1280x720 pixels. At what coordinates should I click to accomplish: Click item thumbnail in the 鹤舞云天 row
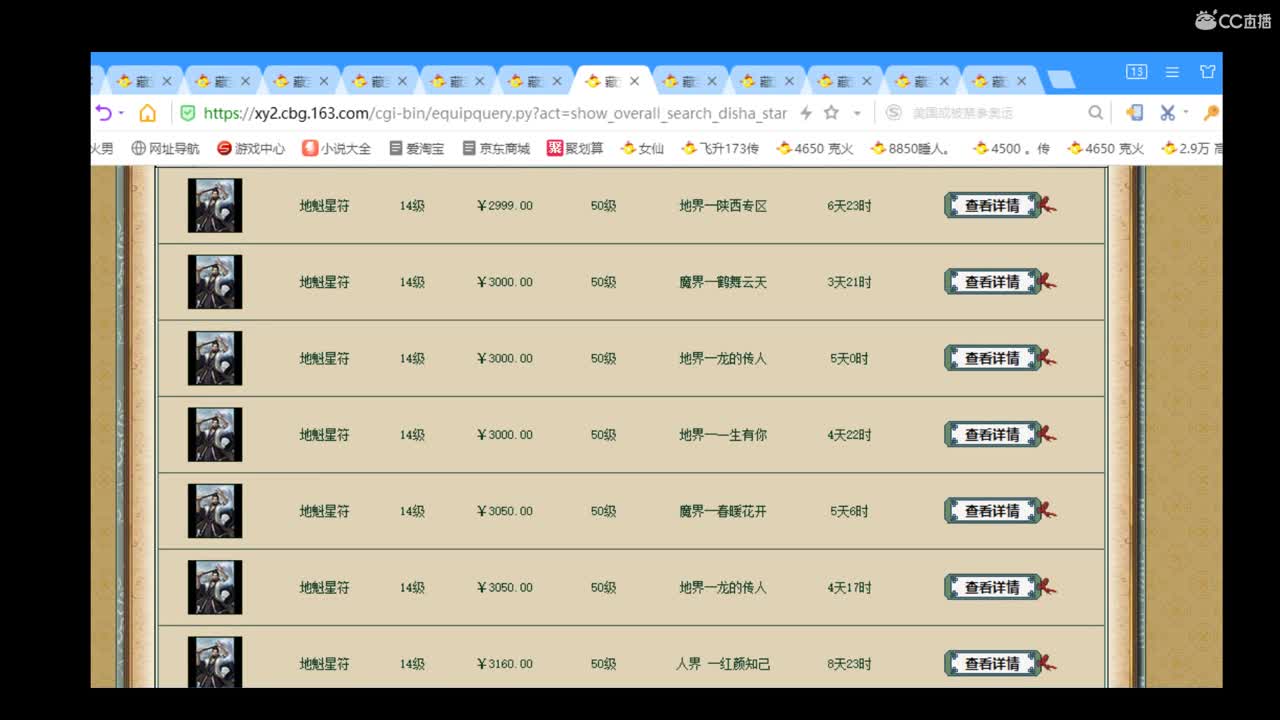tap(215, 281)
